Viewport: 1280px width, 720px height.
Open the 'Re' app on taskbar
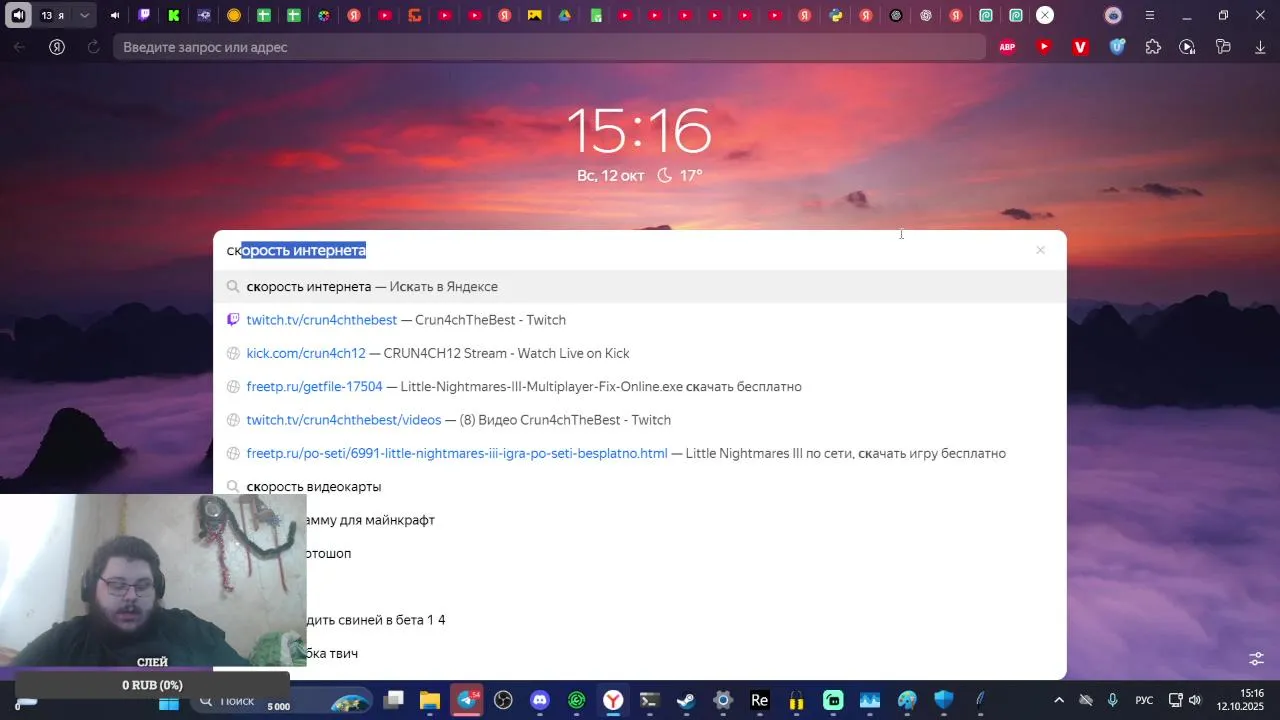point(759,700)
